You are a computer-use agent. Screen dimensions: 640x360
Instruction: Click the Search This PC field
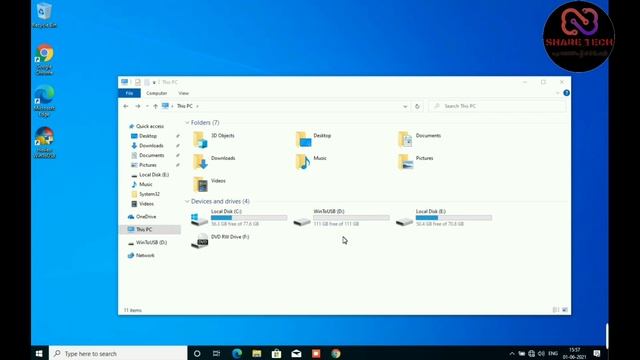(x=497, y=106)
